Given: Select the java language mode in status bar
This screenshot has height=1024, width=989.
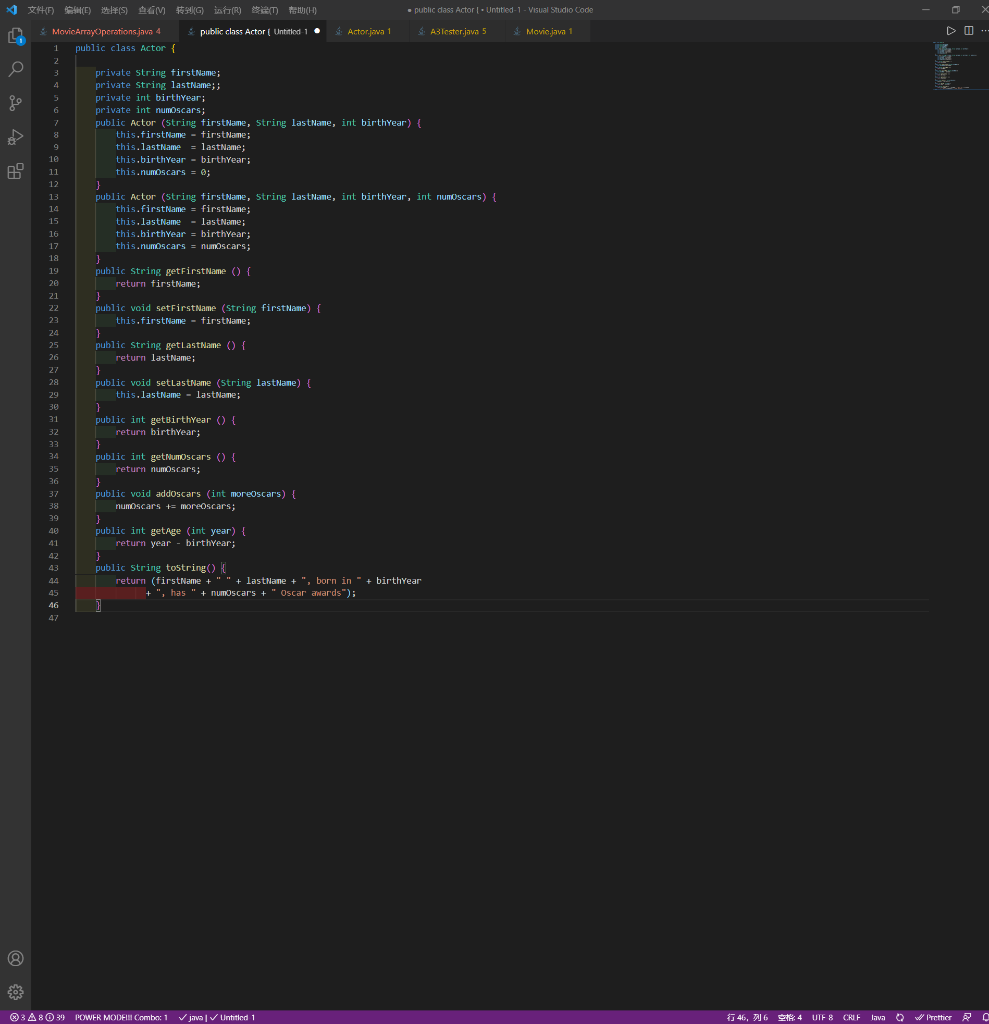Looking at the screenshot, I should tap(878, 1017).
